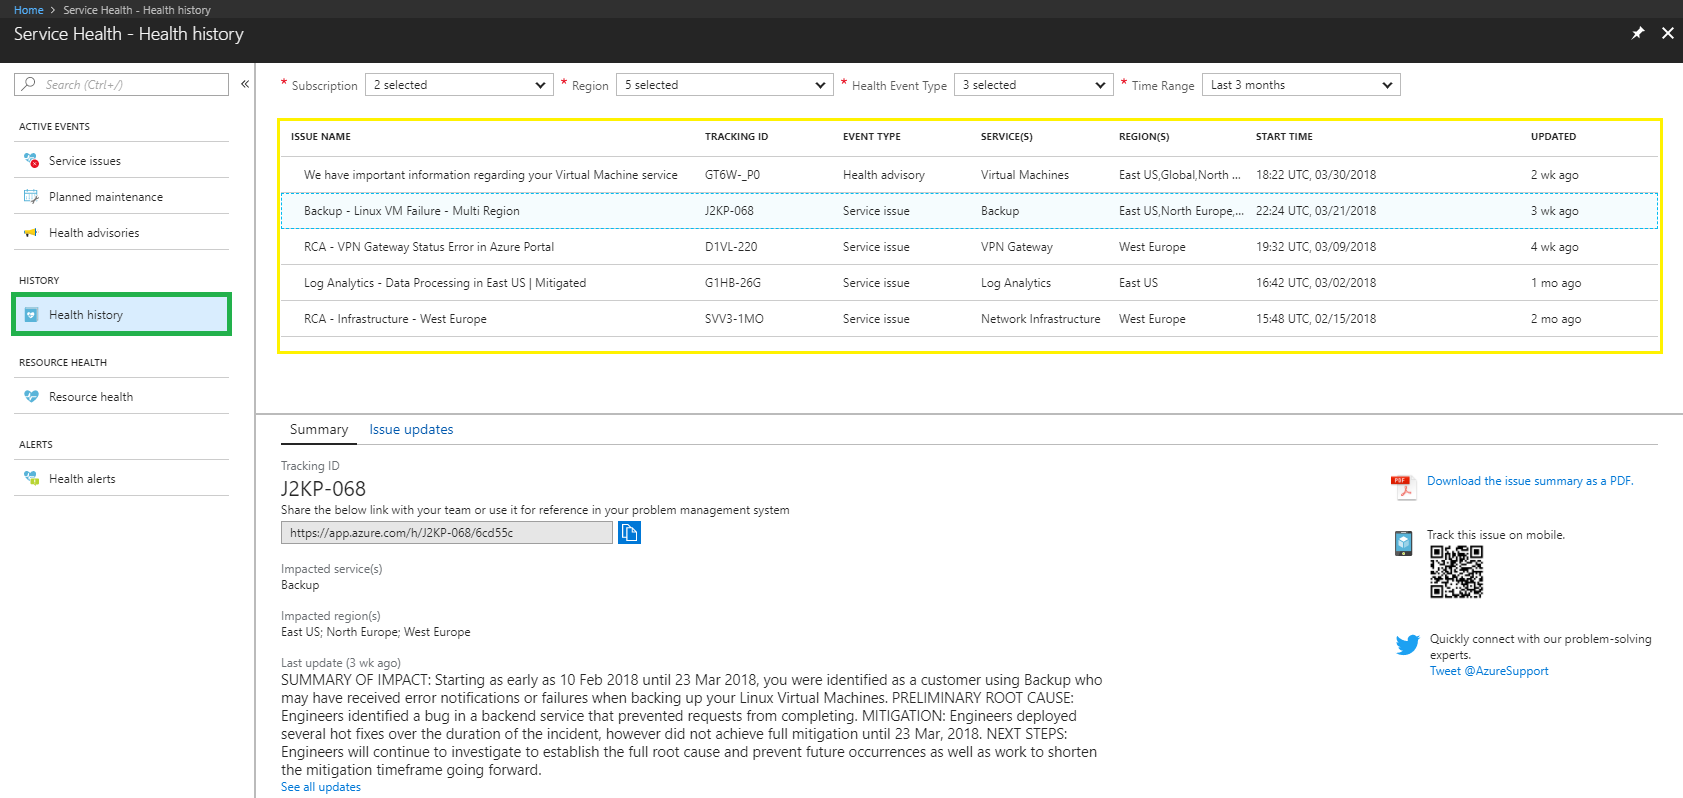Click the mobile phone tracking icon
This screenshot has width=1683, height=798.
(1403, 543)
